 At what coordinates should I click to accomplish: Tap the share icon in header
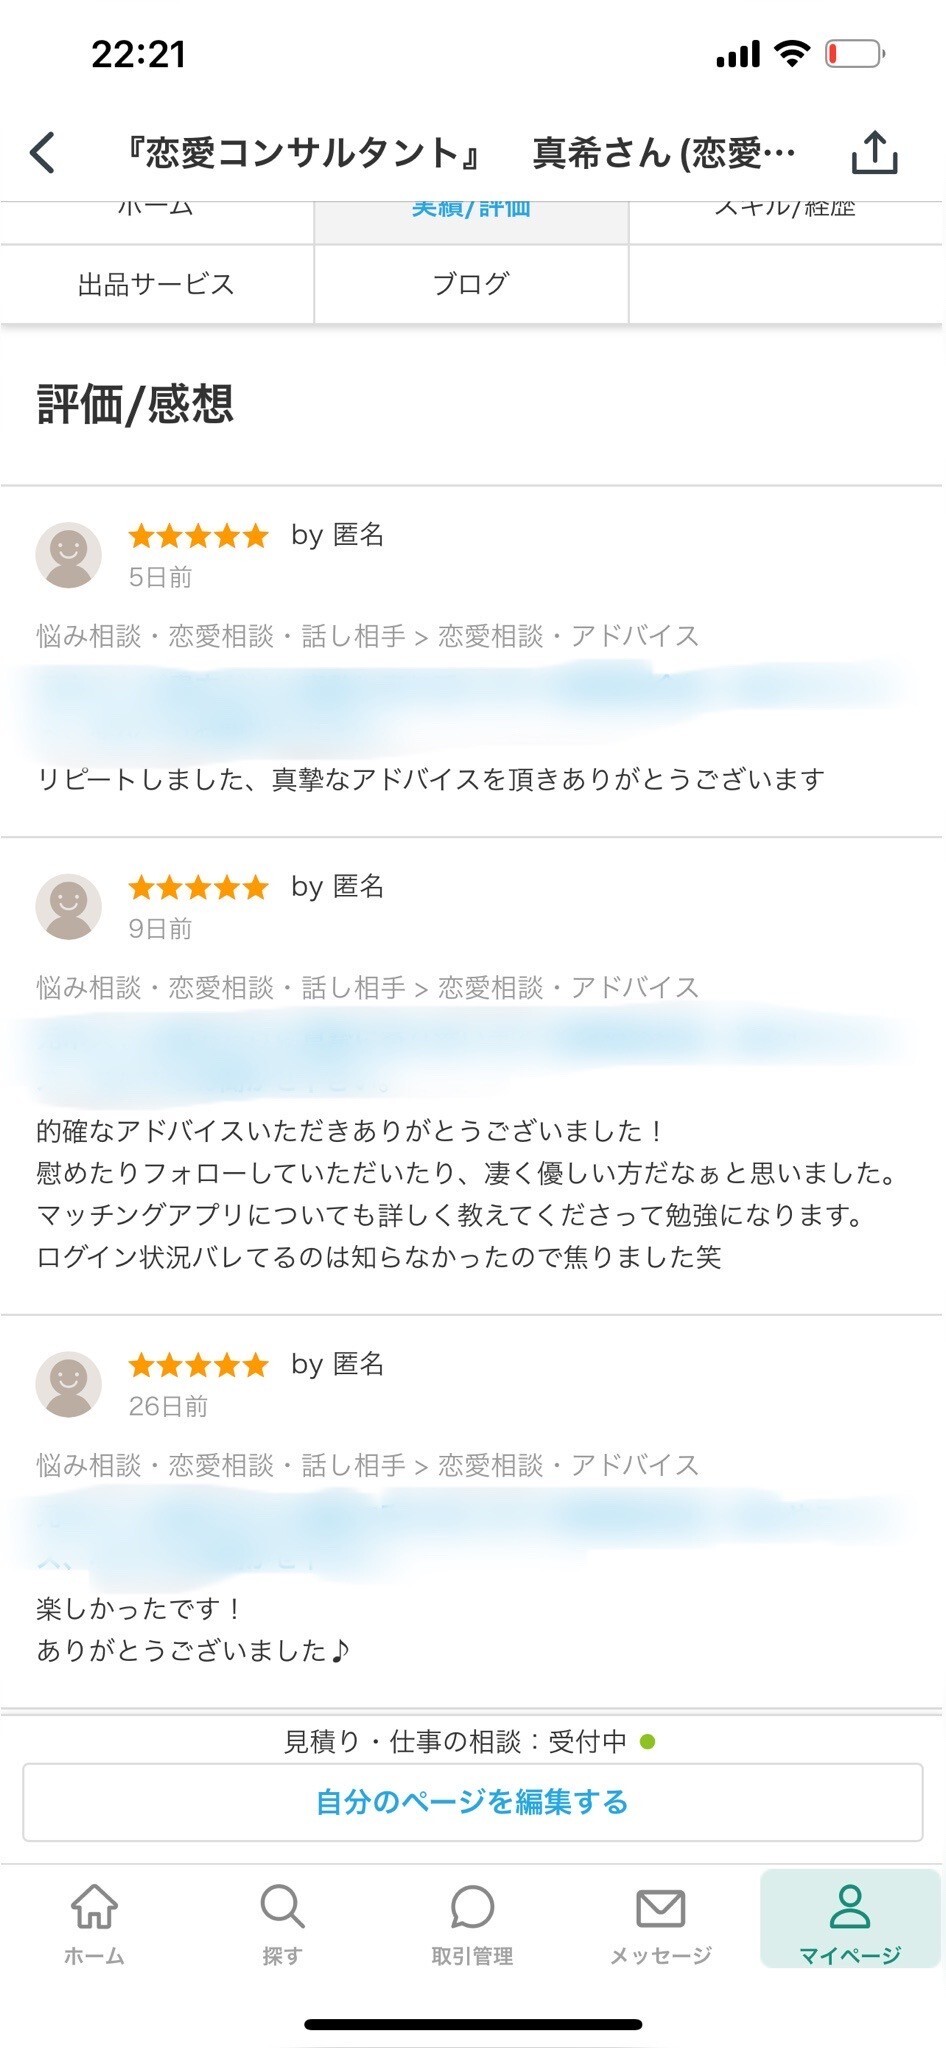[x=874, y=153]
